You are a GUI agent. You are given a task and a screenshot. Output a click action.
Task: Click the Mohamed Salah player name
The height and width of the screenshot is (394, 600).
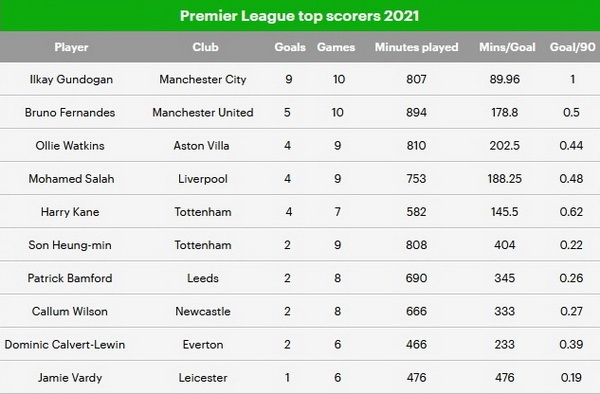tap(71, 179)
